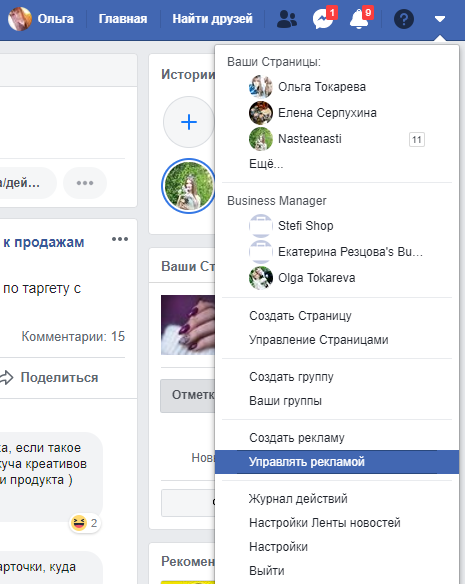Open Найти друзей link

point(212,19)
